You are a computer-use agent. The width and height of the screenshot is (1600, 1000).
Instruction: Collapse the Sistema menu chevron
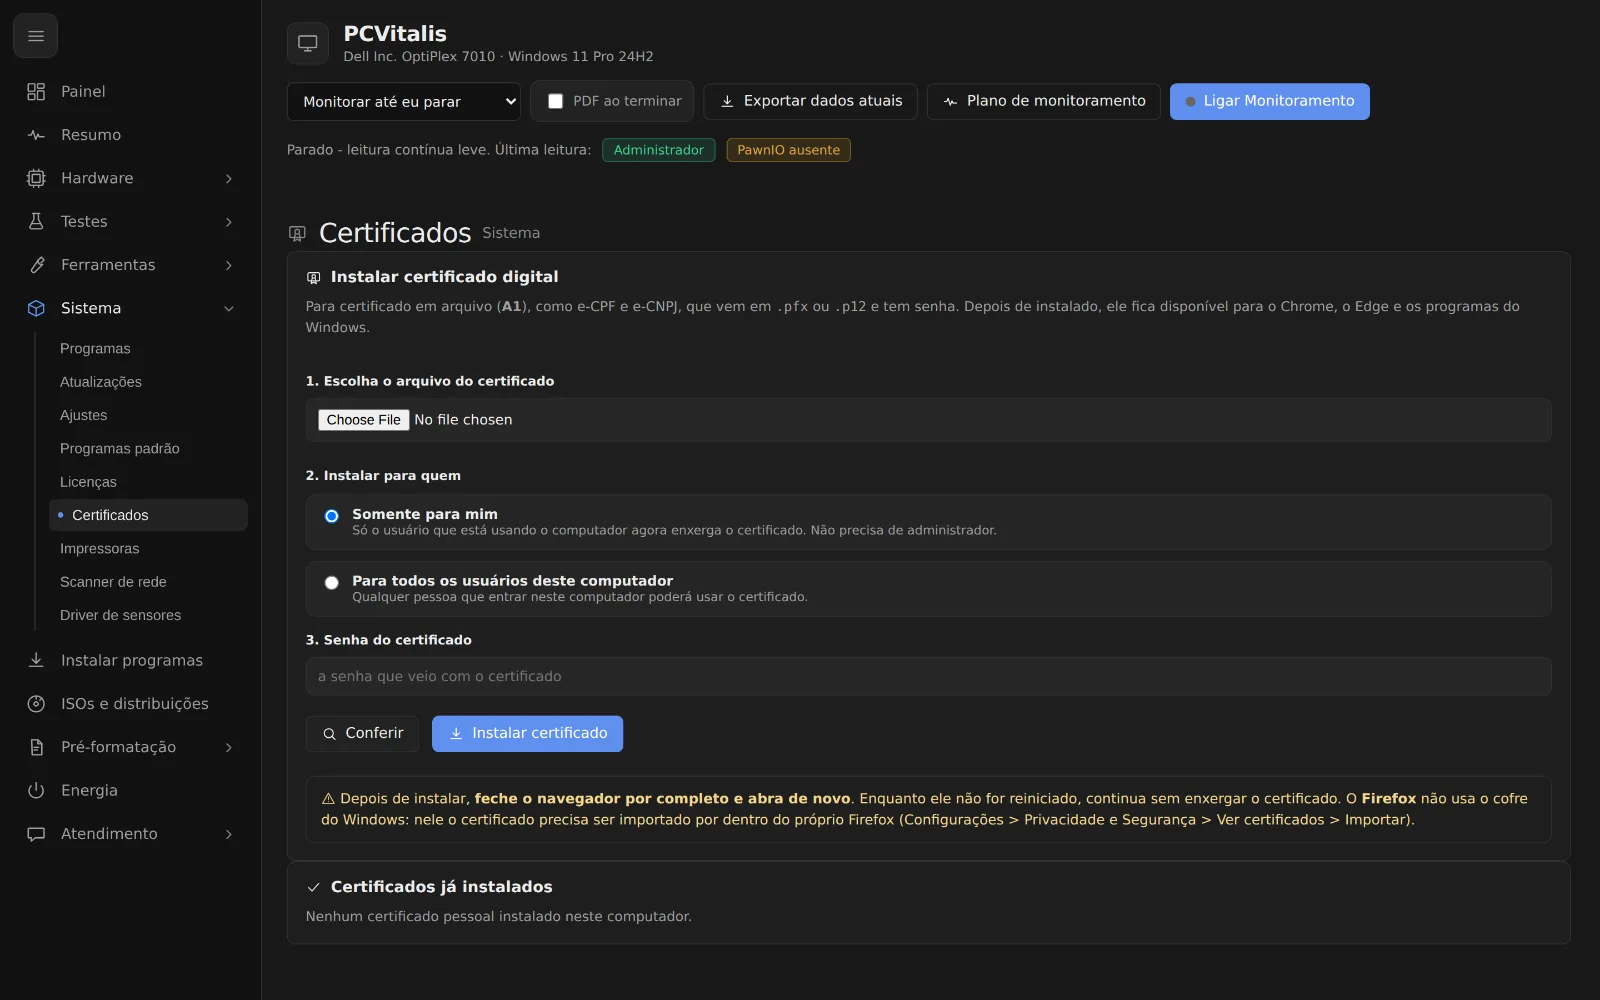coord(229,308)
